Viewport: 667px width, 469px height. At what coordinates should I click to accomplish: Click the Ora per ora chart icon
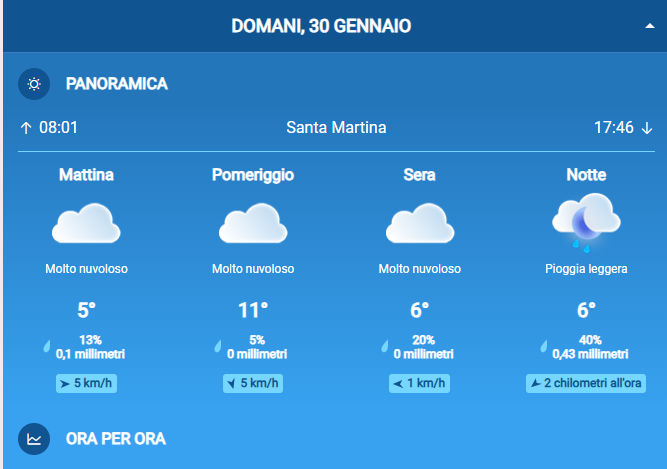point(34,438)
